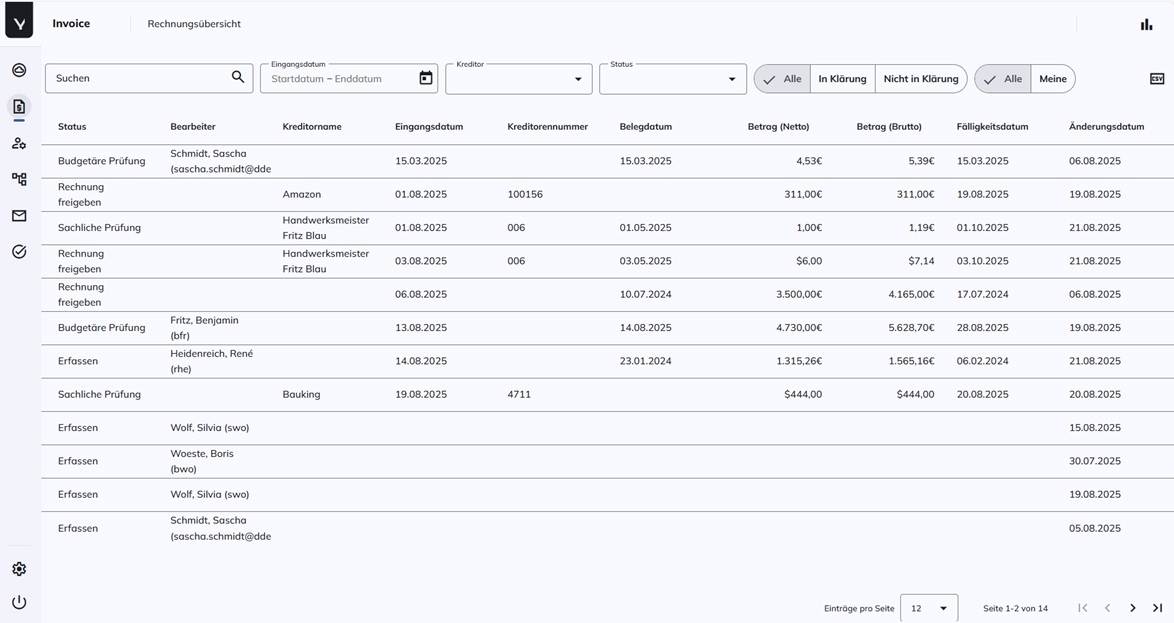This screenshot has width=1174, height=623.
Task: Open the bar chart statistics icon
Action: tap(1146, 24)
